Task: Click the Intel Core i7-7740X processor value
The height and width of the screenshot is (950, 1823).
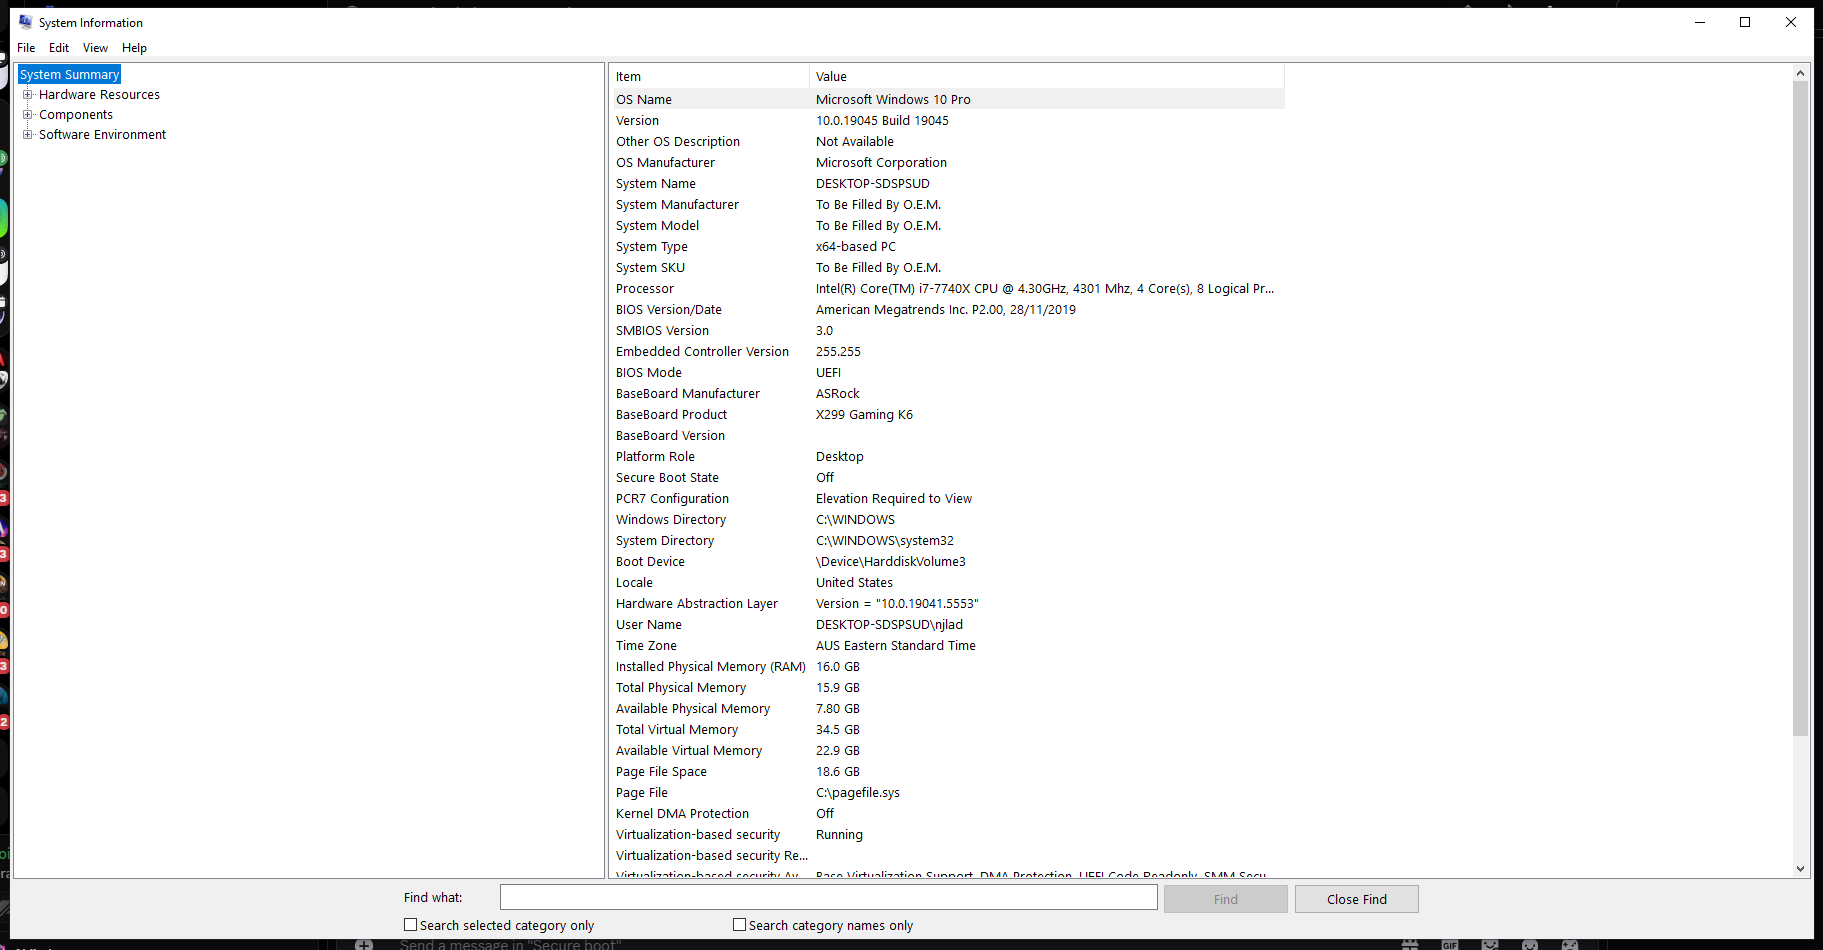Action: [x=1045, y=289]
